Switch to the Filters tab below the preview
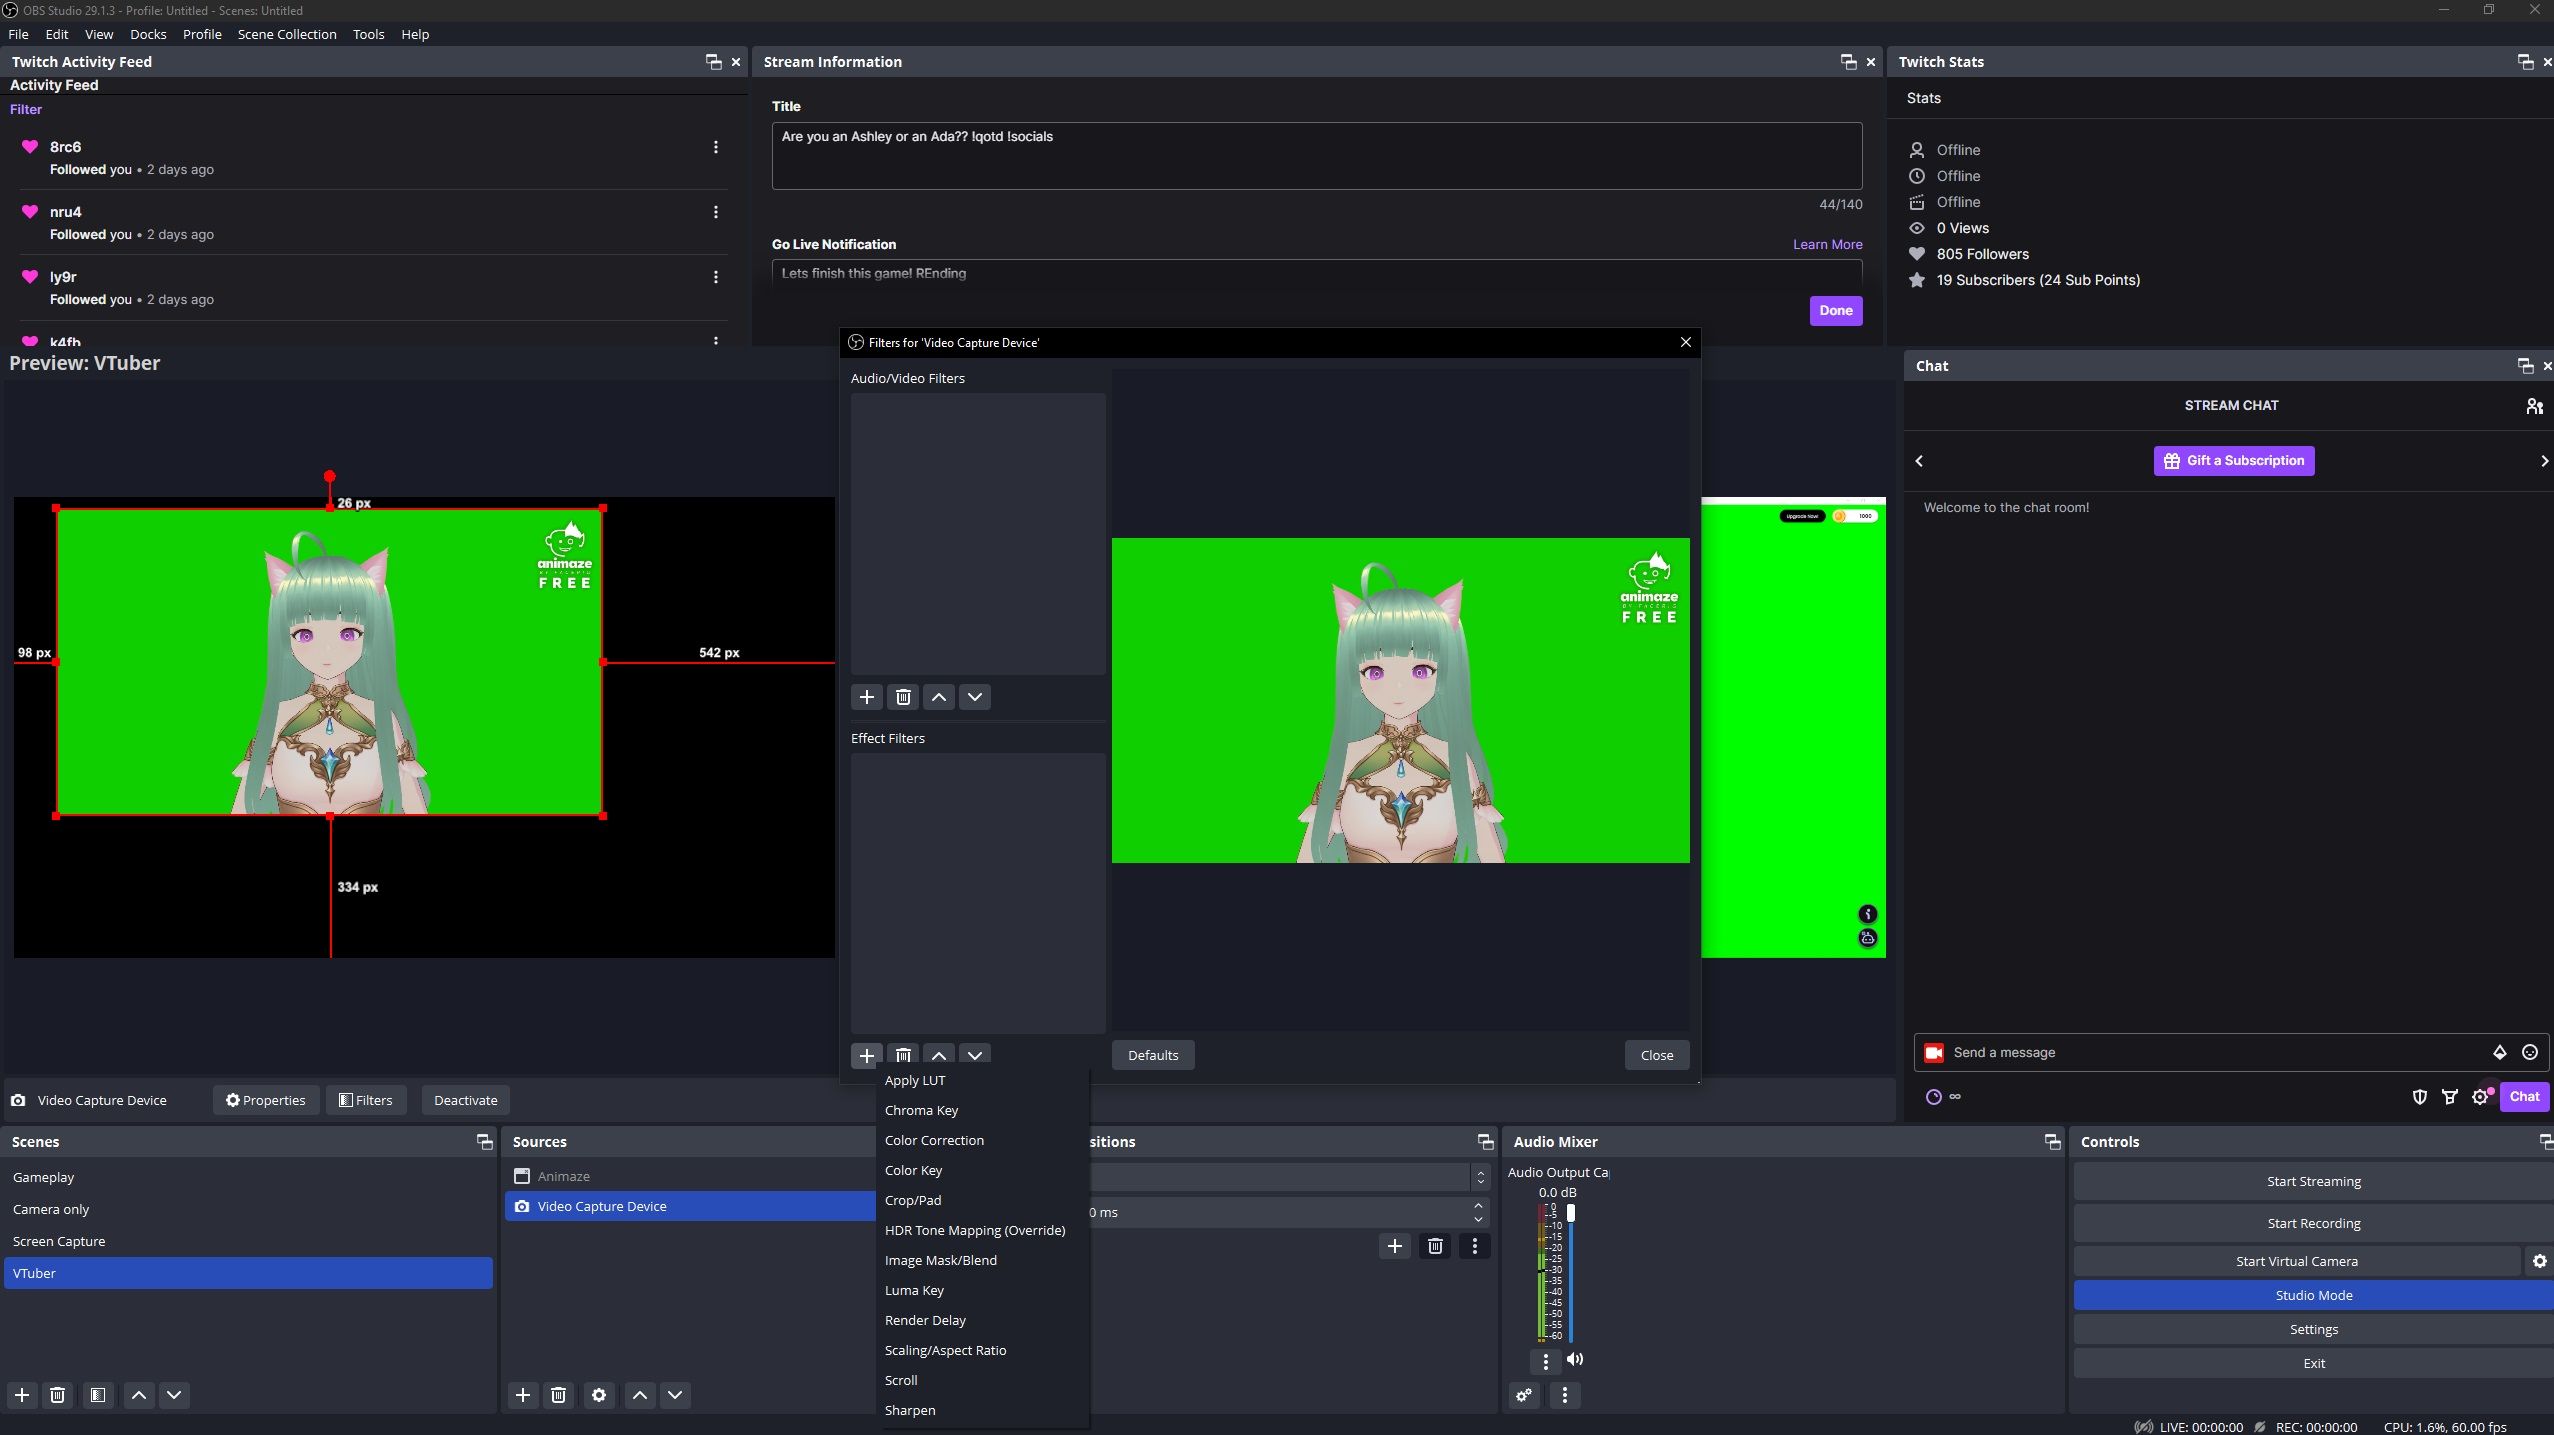The height and width of the screenshot is (1435, 2554). coord(366,1100)
